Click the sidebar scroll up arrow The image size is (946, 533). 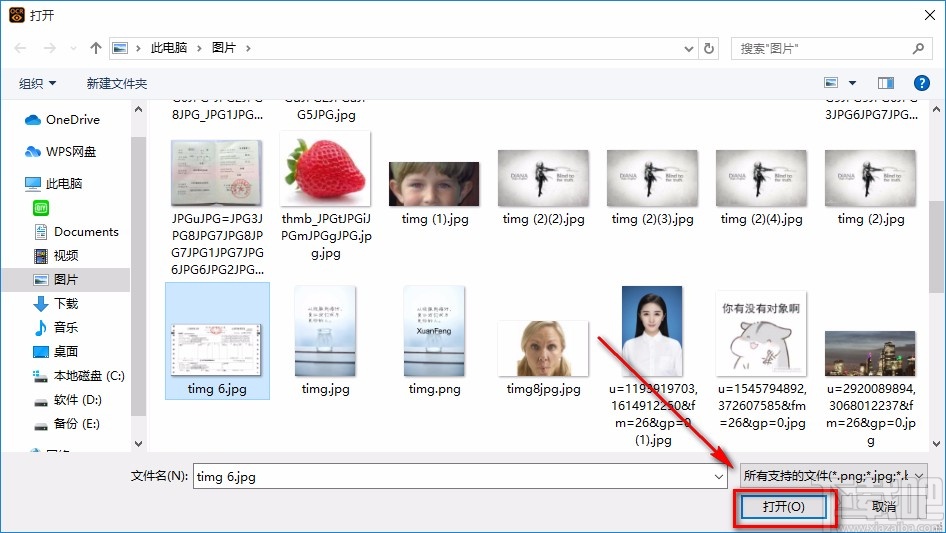coord(138,109)
